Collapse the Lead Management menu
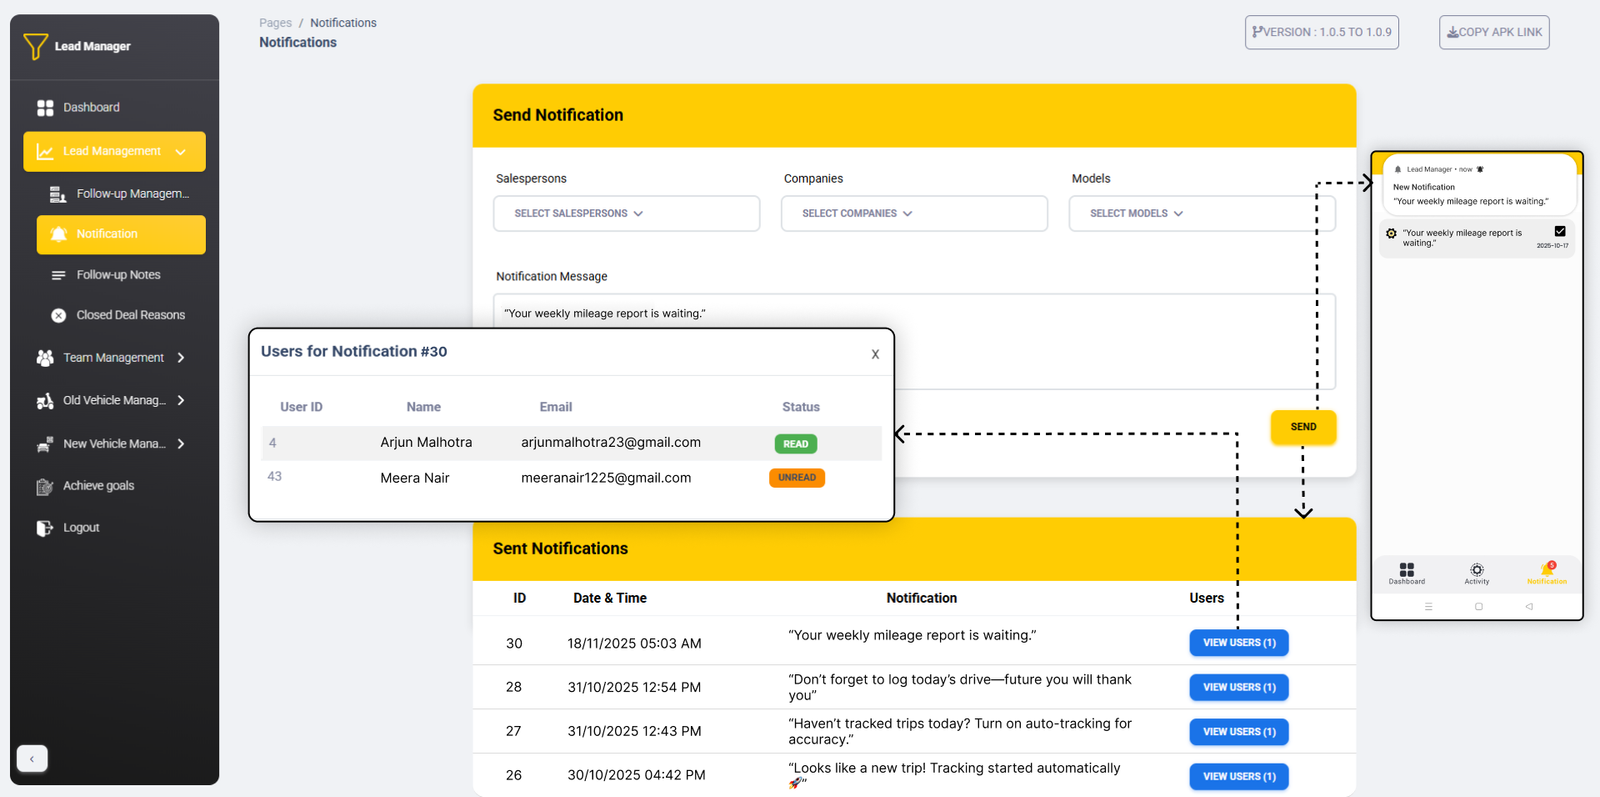1600x797 pixels. click(x=181, y=152)
